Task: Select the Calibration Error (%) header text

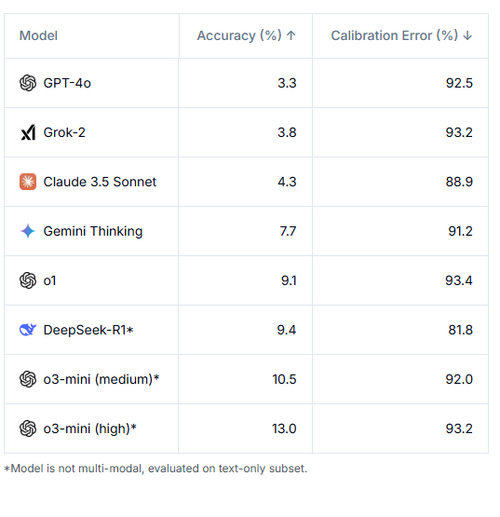Action: pos(394,35)
